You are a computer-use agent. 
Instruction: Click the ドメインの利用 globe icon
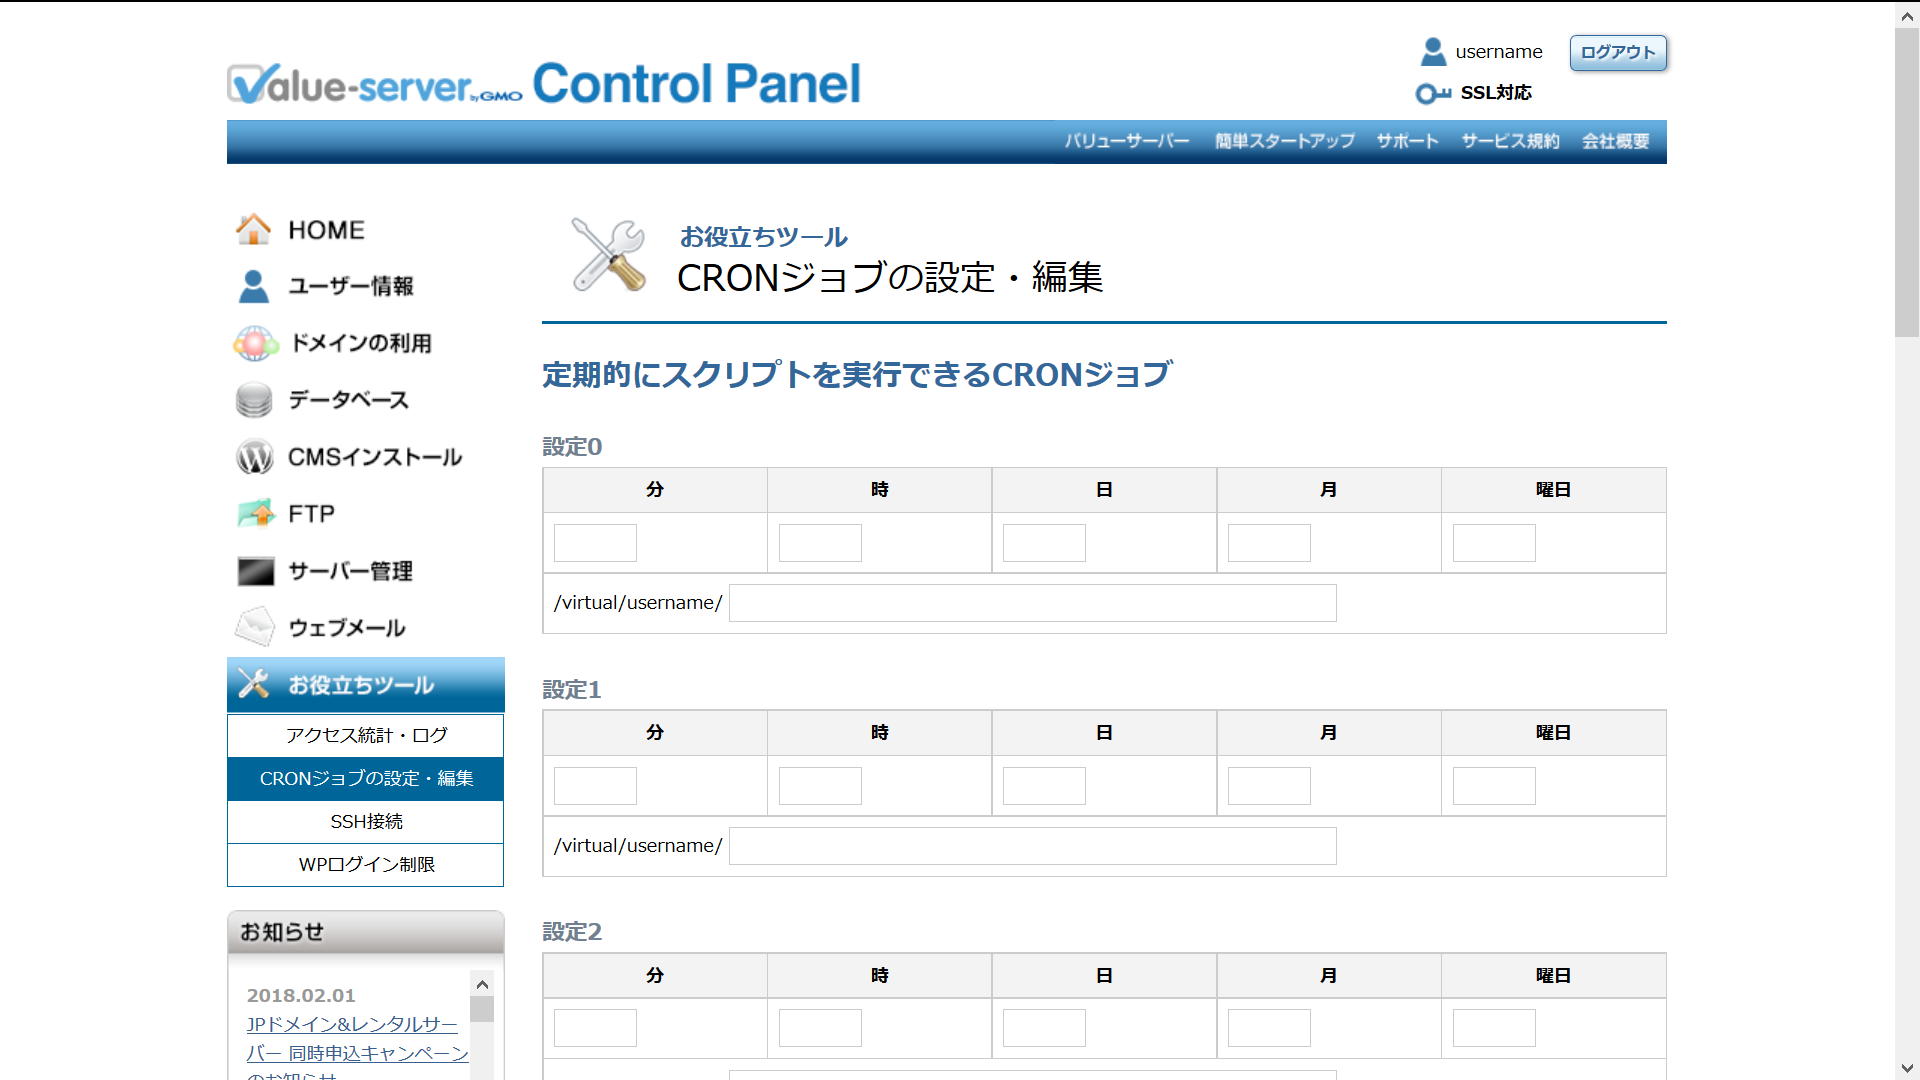click(255, 343)
